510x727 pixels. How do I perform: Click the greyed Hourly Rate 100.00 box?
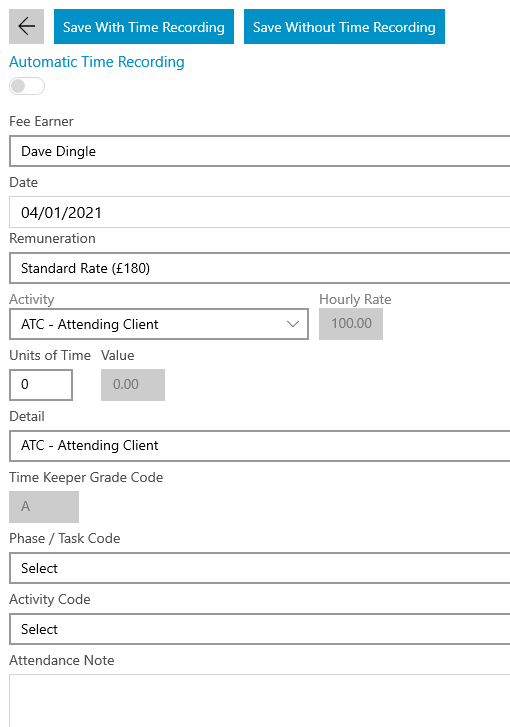(x=351, y=323)
